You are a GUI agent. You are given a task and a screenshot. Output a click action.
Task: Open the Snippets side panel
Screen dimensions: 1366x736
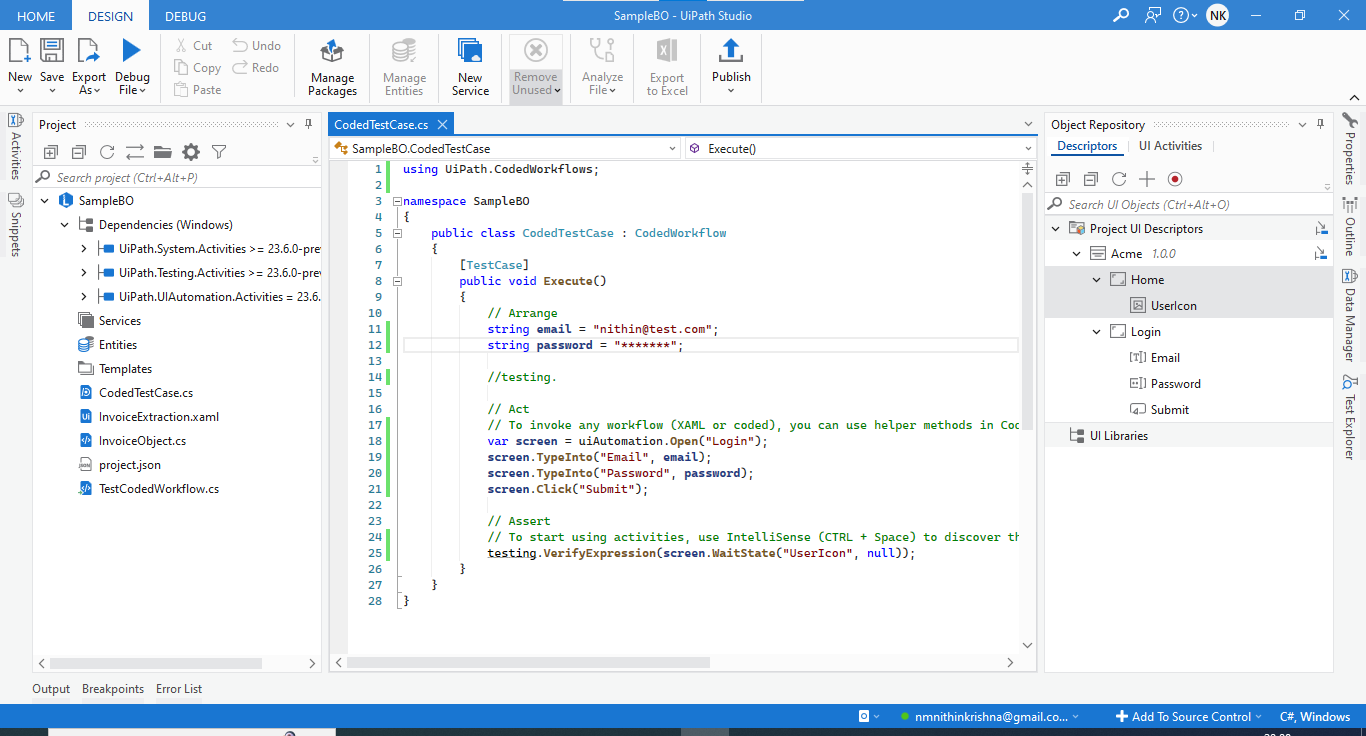pyautogui.click(x=15, y=226)
